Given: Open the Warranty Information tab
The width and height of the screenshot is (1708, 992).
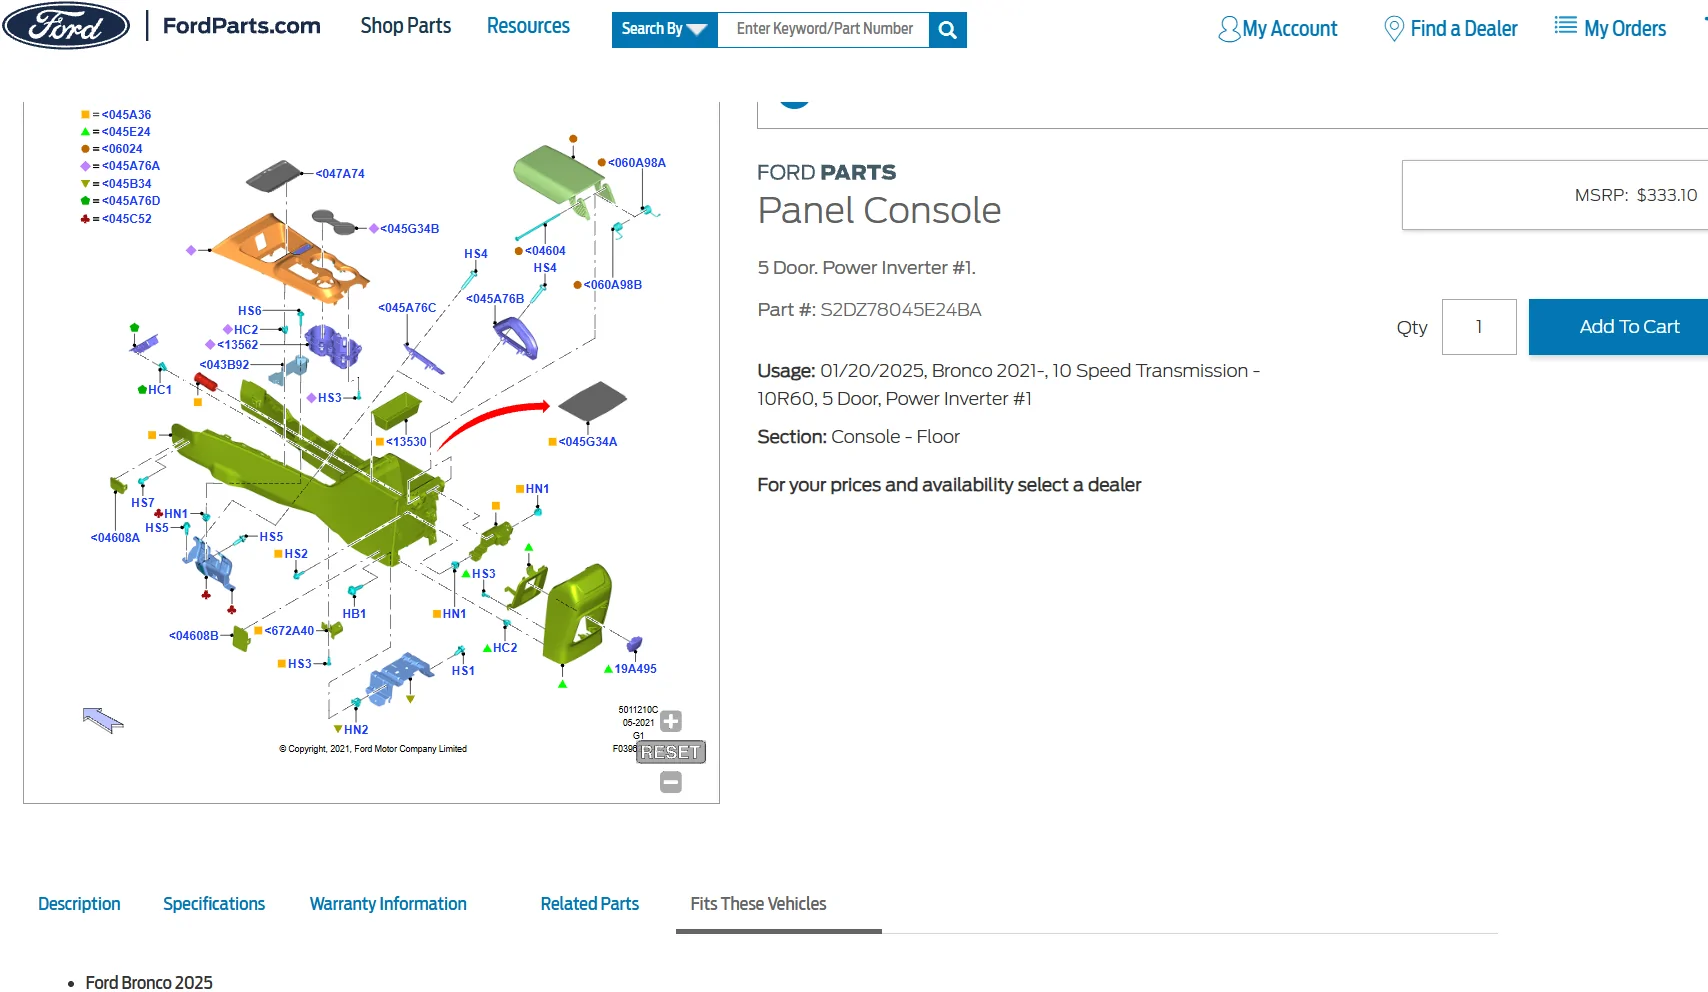Looking at the screenshot, I should point(388,904).
